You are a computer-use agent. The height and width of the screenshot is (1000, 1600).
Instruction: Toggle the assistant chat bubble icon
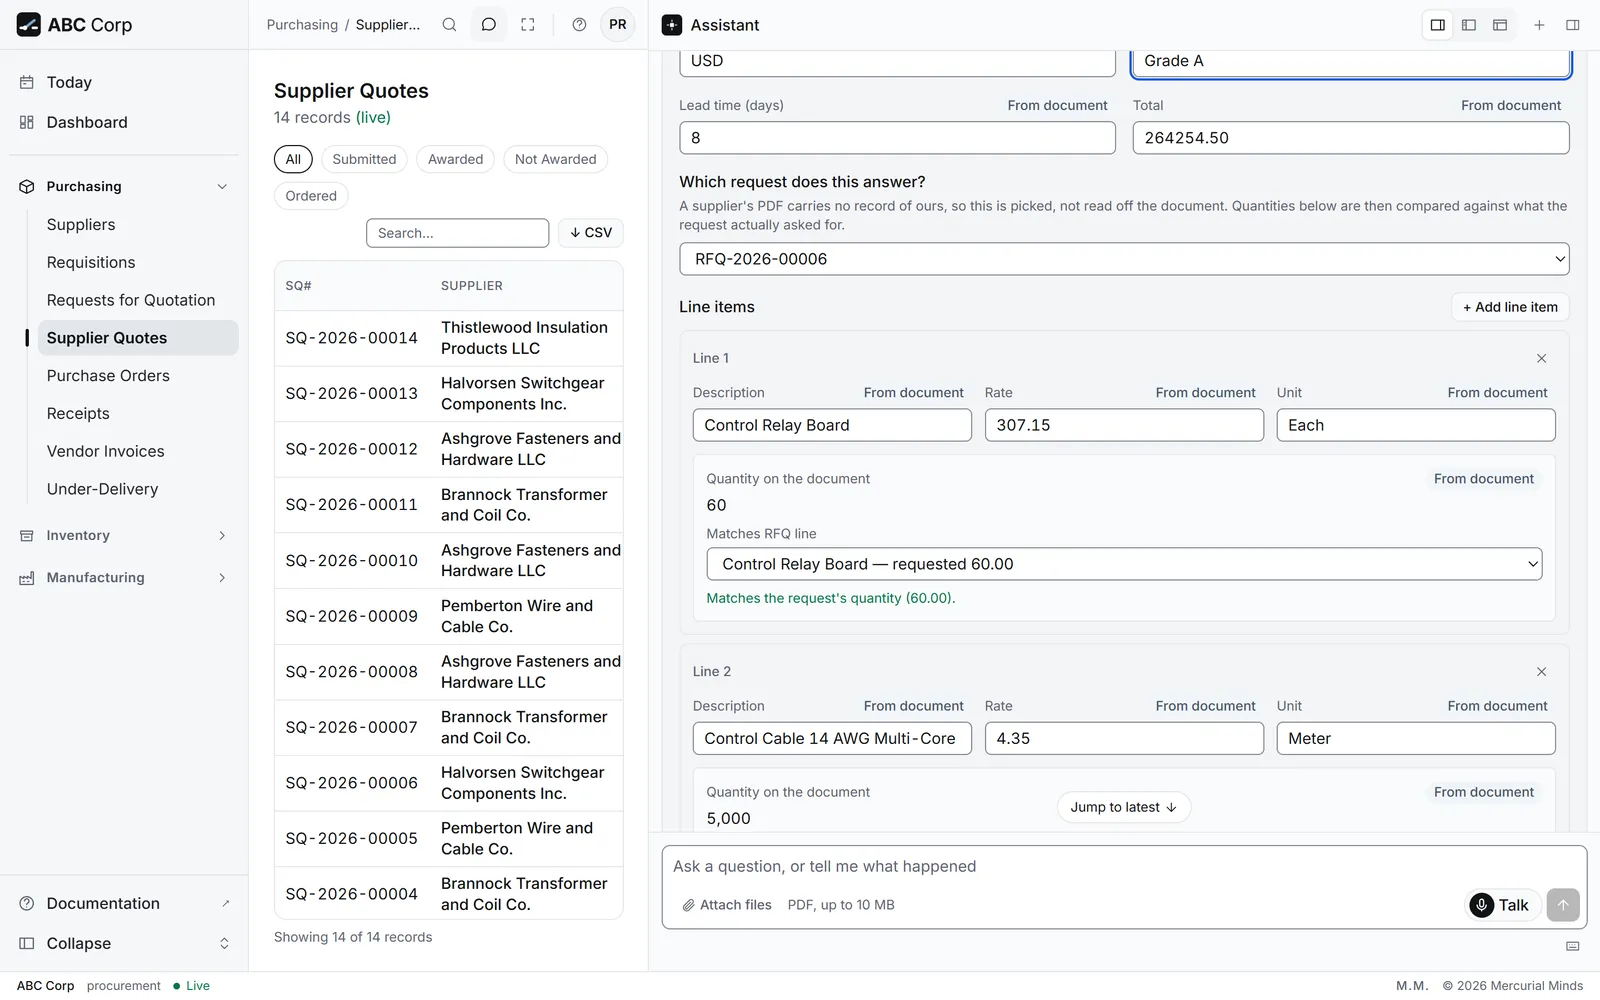[x=489, y=25]
